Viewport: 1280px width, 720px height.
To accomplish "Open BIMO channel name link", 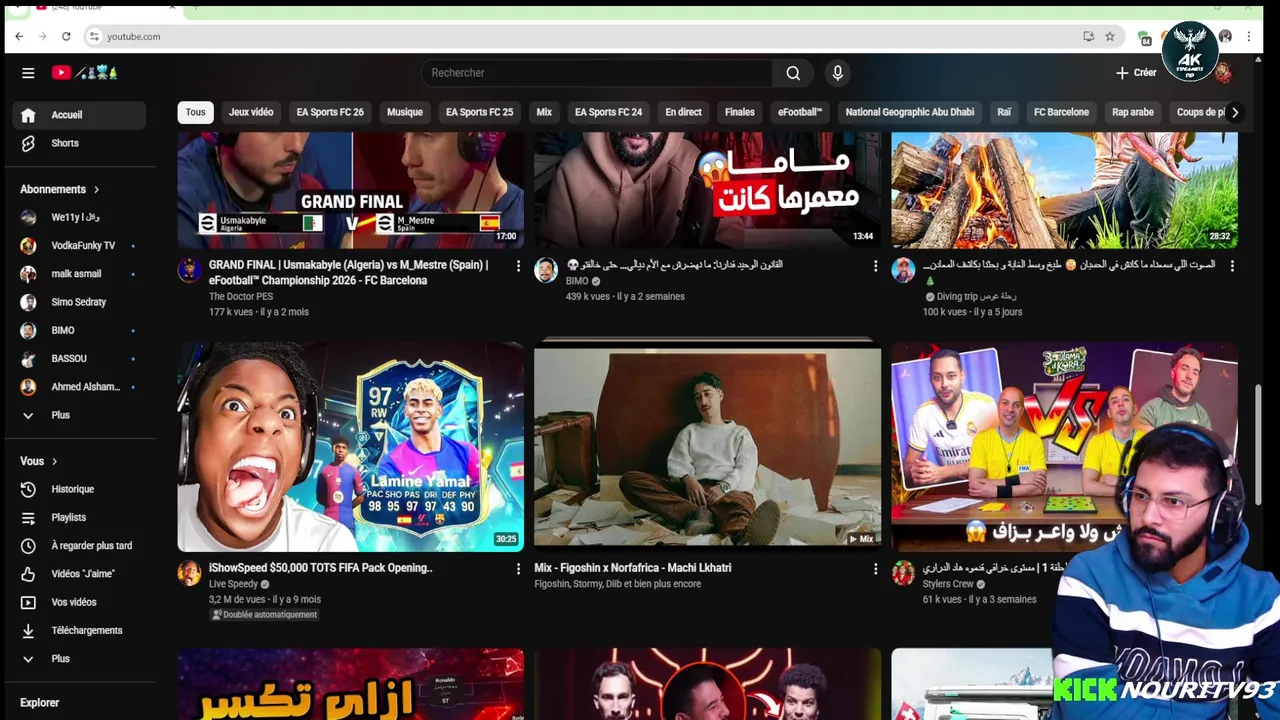I will [577, 281].
